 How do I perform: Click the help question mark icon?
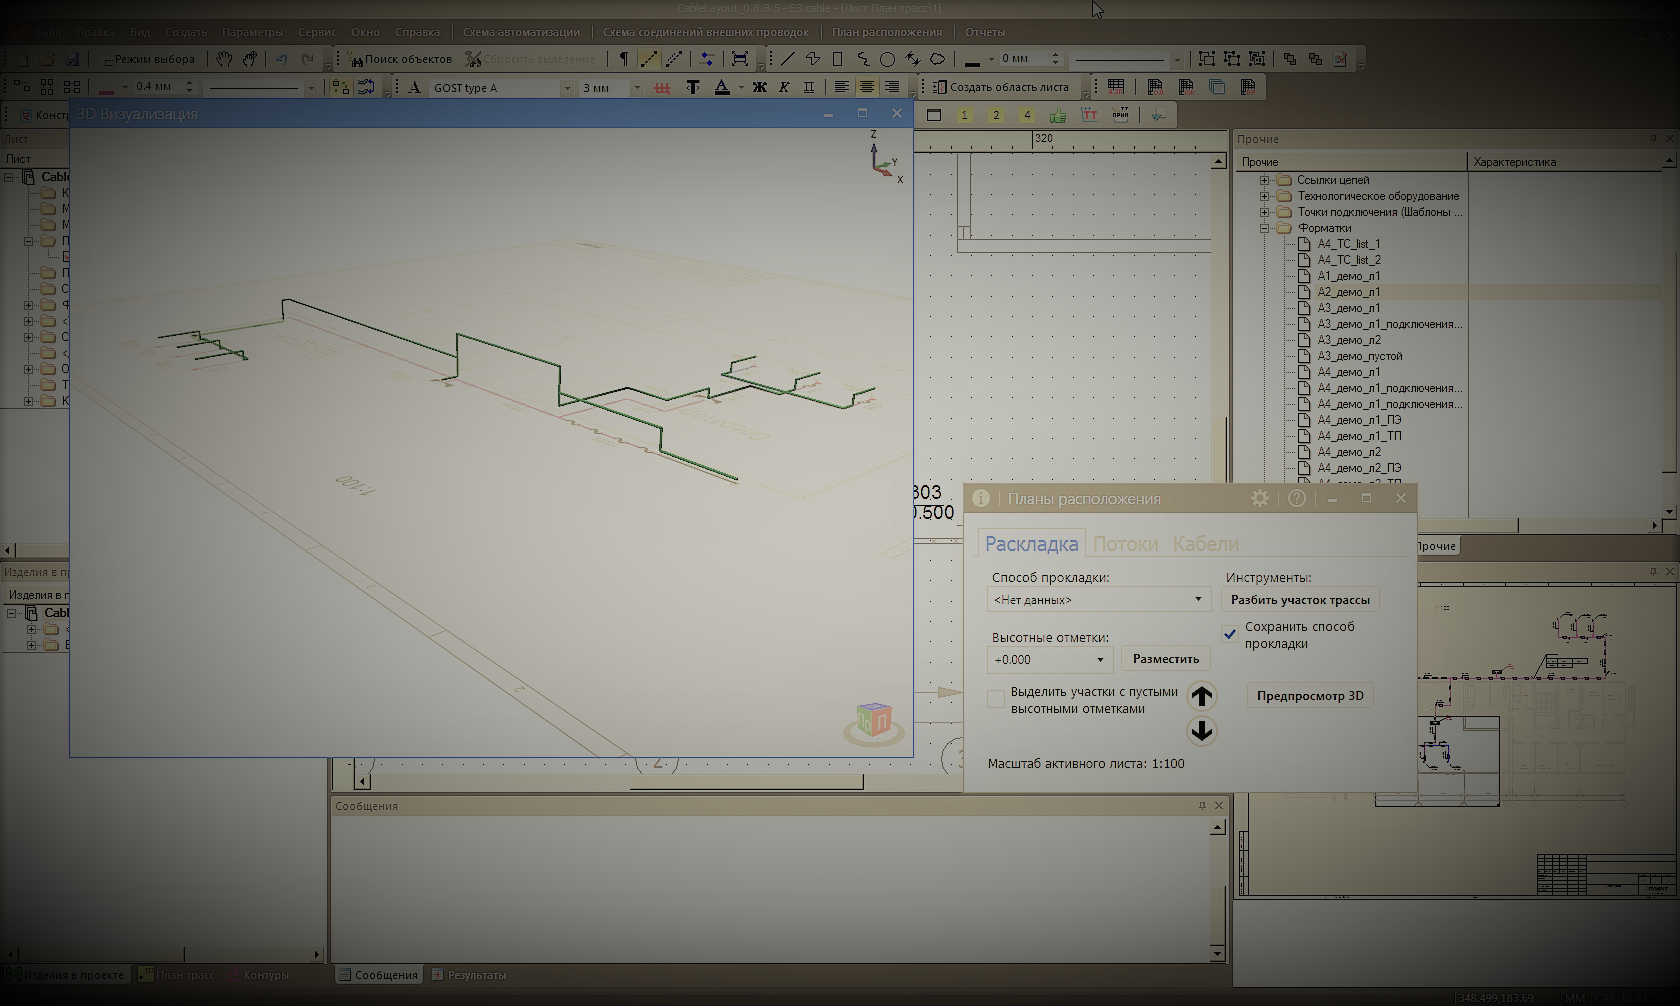[1297, 498]
